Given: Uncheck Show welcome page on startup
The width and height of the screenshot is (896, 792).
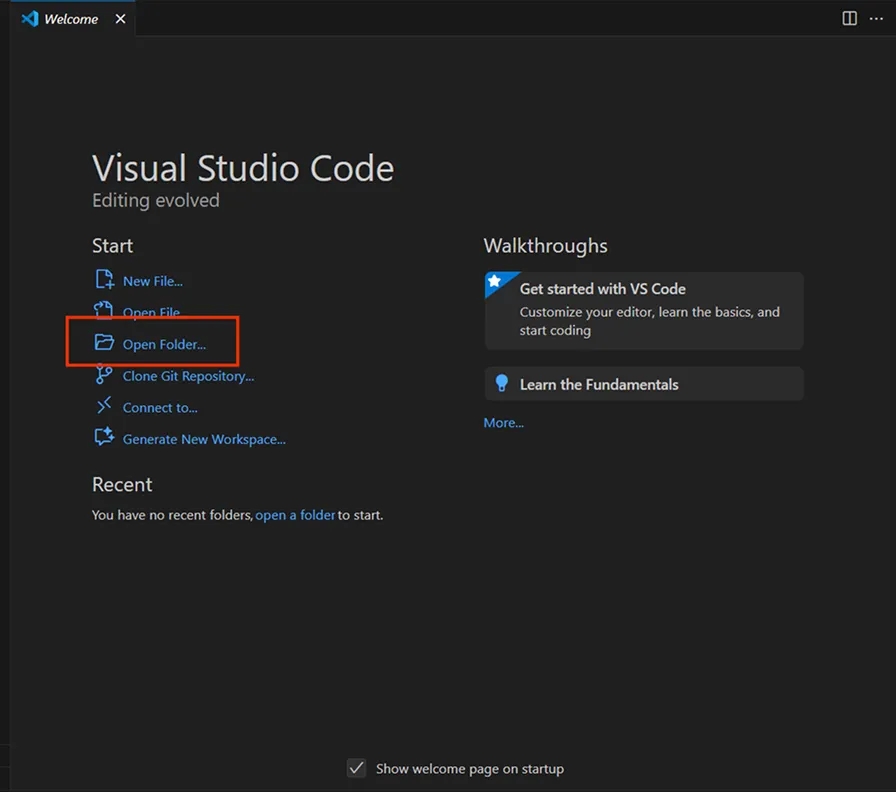Looking at the screenshot, I should 357,767.
